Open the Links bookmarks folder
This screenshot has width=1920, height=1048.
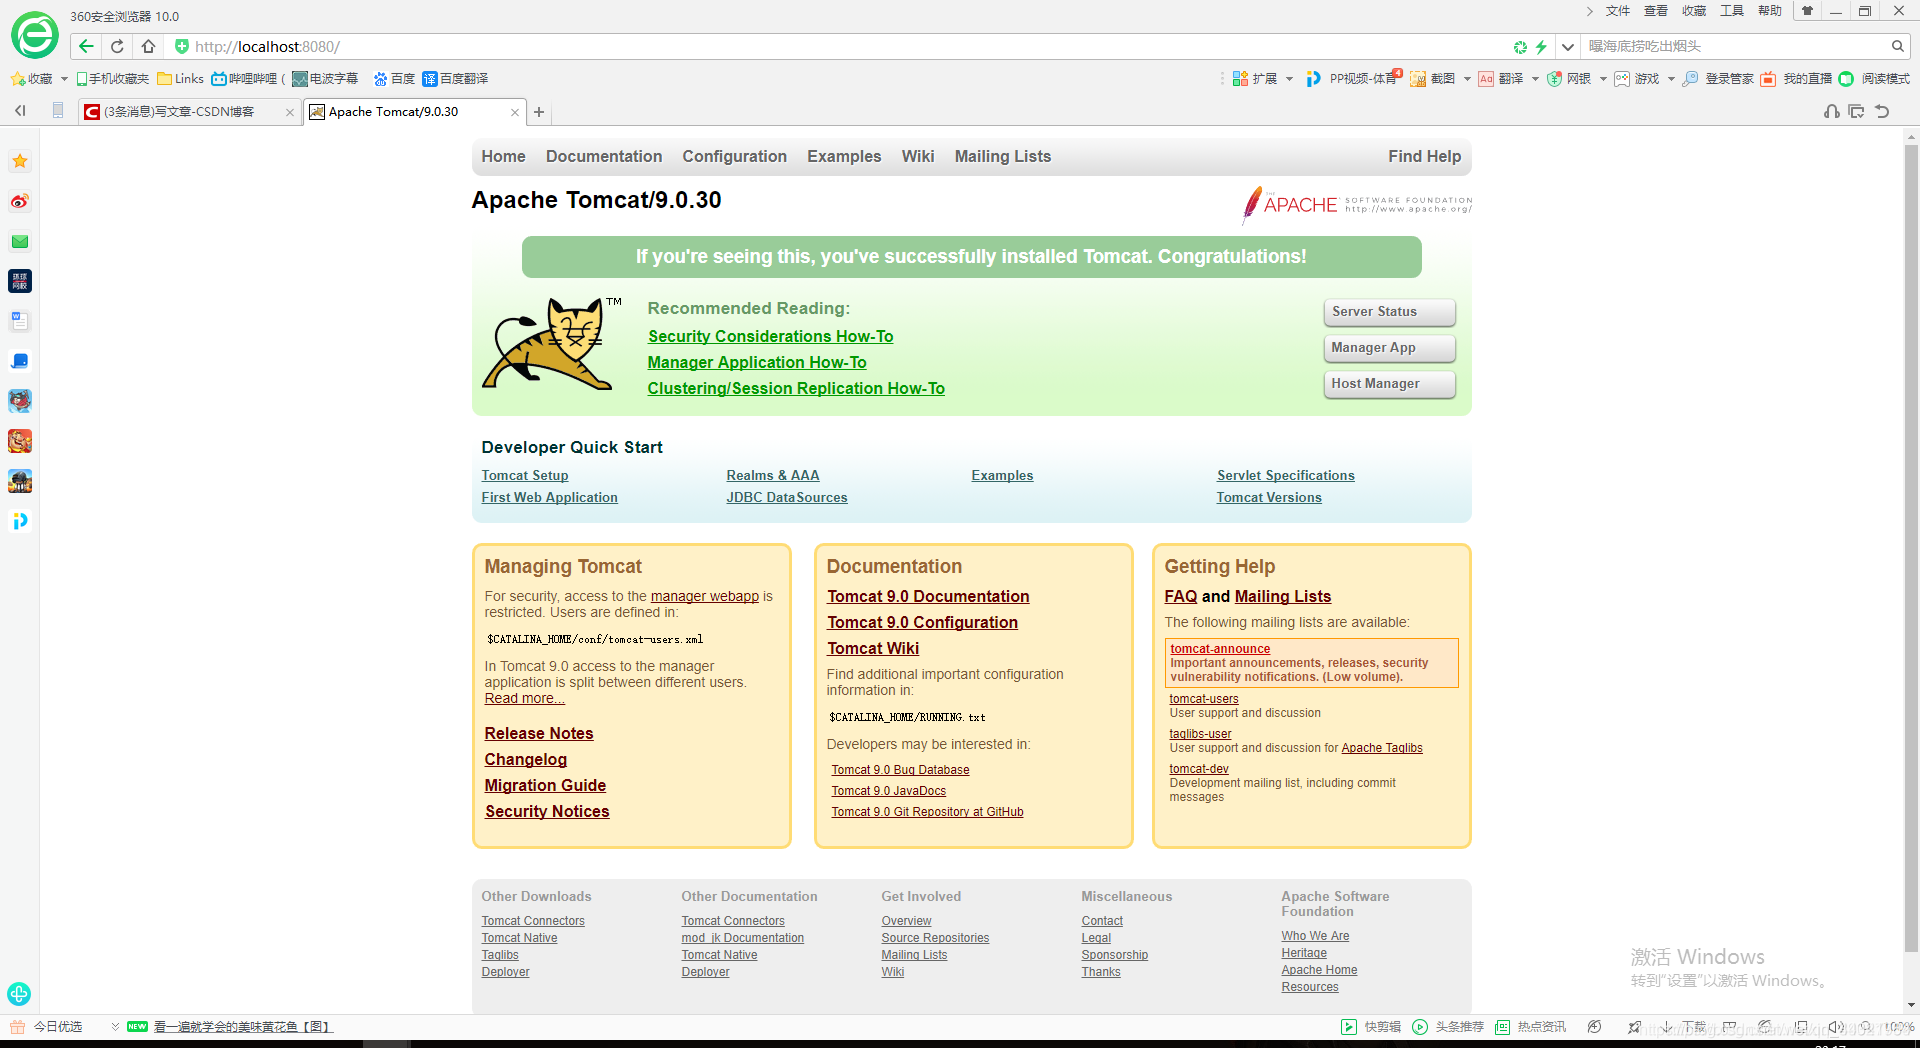[x=180, y=78]
